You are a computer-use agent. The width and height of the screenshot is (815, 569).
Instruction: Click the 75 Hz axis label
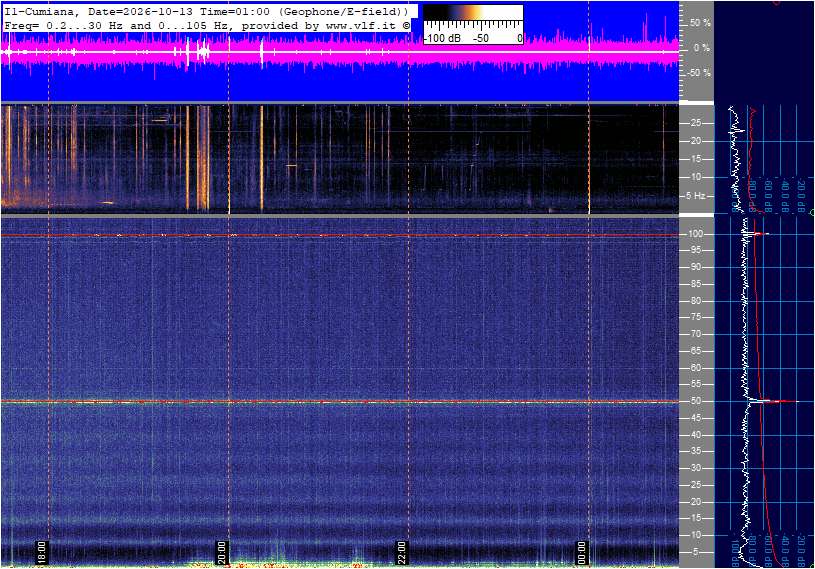pyautogui.click(x=695, y=317)
